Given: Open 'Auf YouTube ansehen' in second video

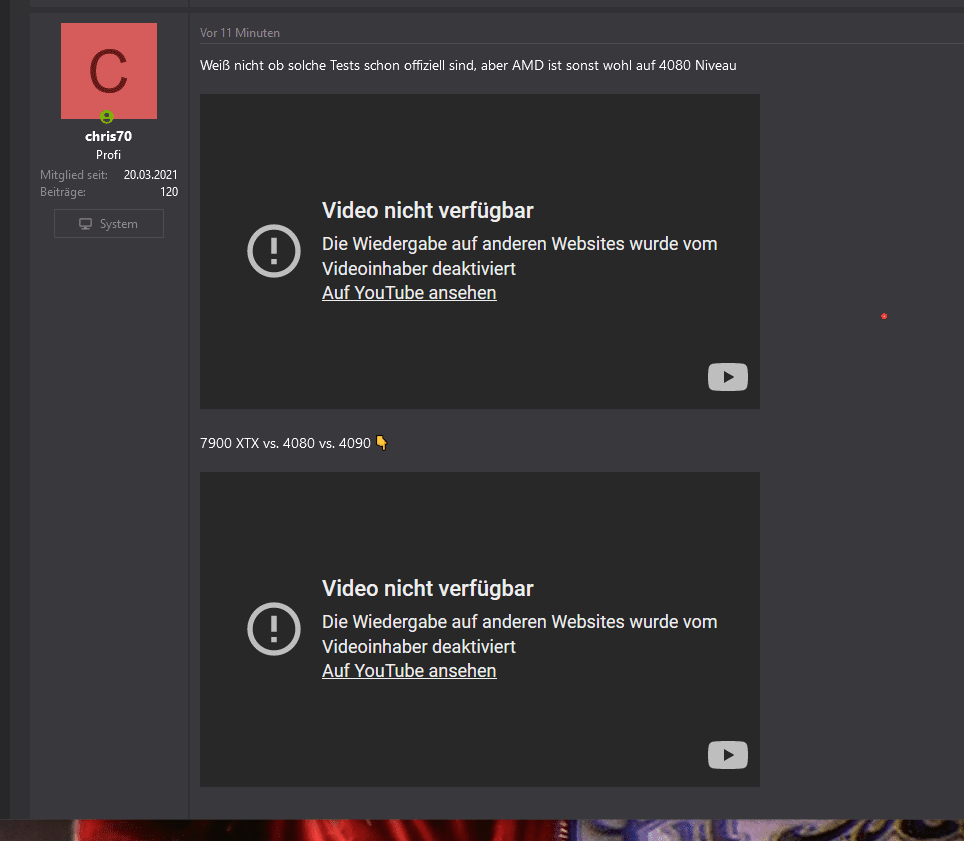Looking at the screenshot, I should (409, 671).
